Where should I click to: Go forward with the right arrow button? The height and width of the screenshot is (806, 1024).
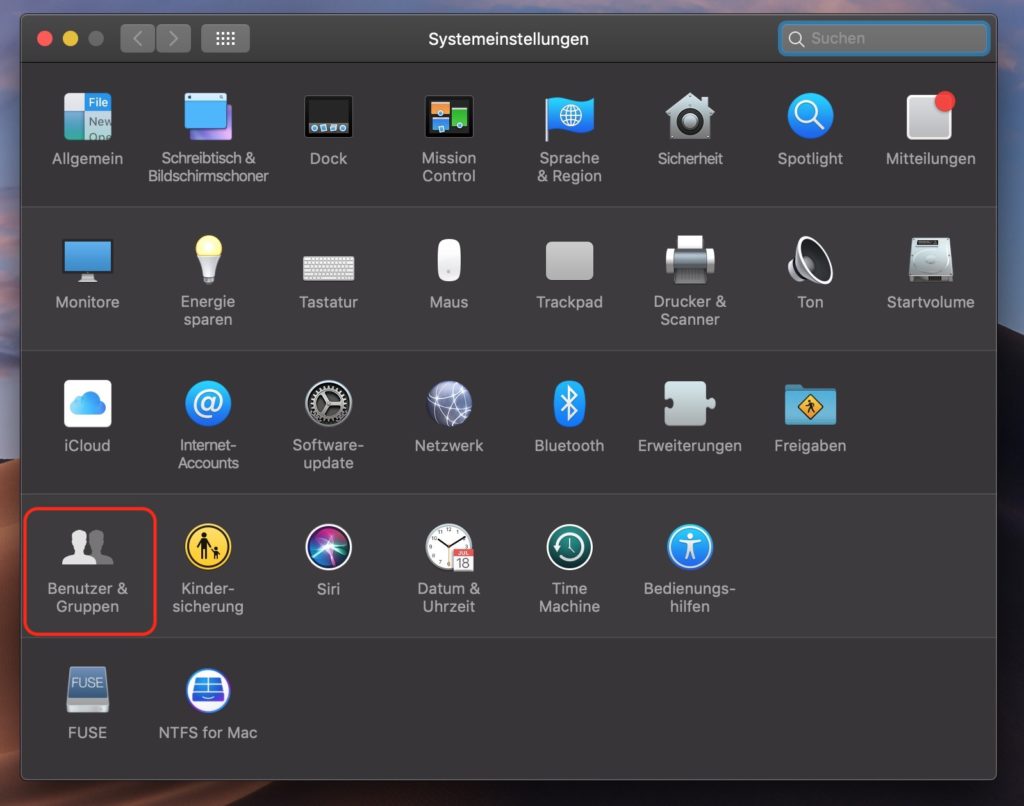click(174, 39)
